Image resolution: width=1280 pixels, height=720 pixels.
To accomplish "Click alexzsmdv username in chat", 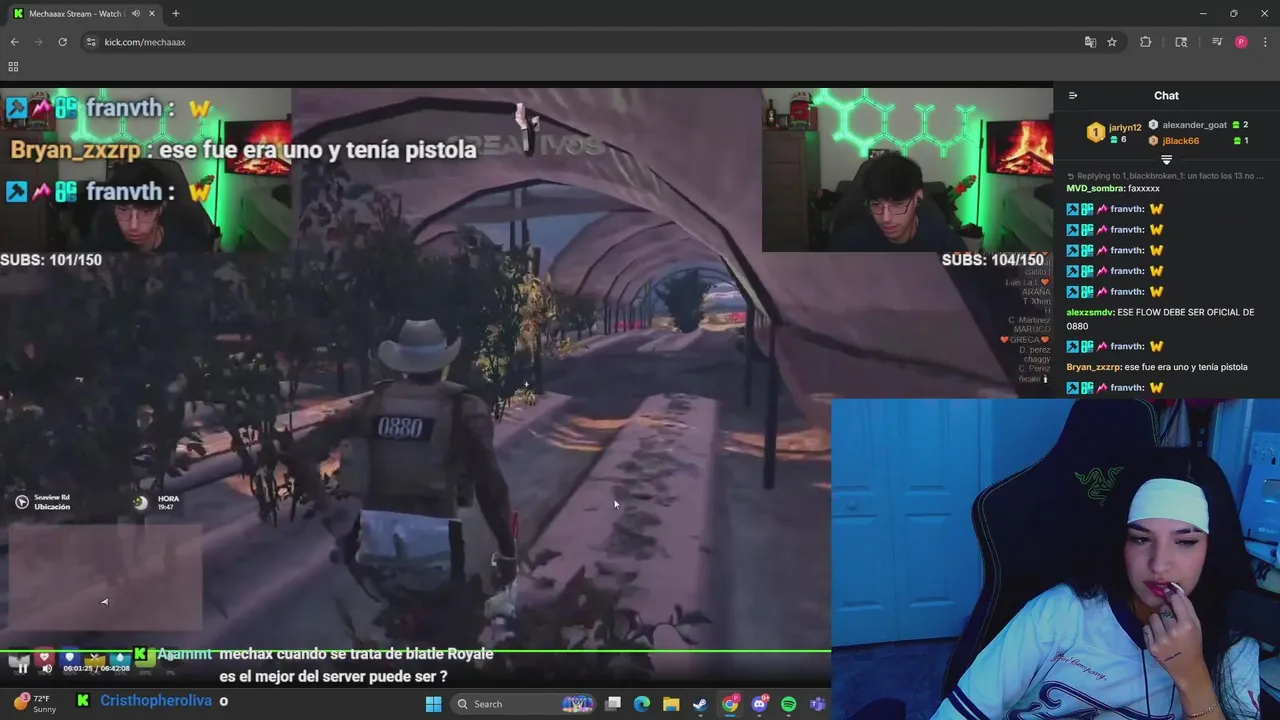I will click(x=1090, y=312).
